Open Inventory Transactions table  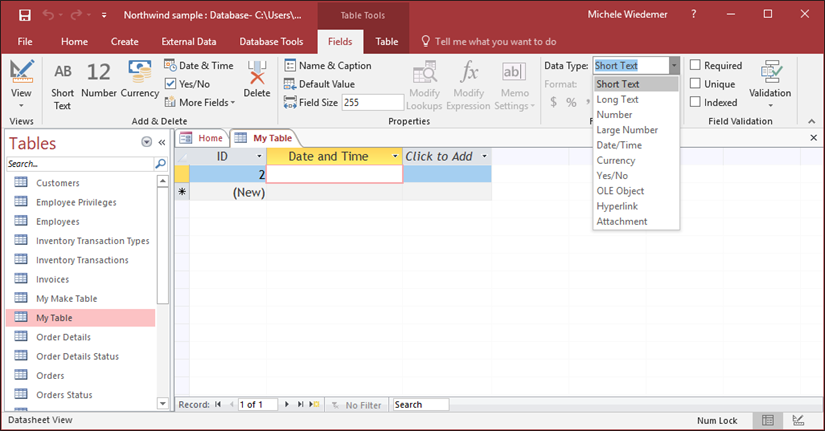coord(82,260)
